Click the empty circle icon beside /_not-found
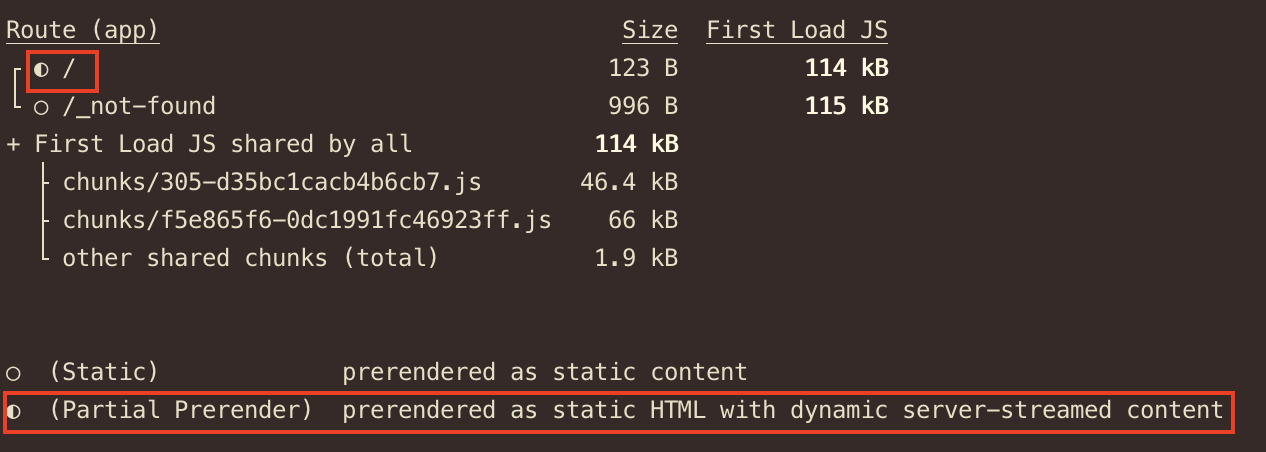Image resolution: width=1266 pixels, height=452 pixels. point(41,107)
